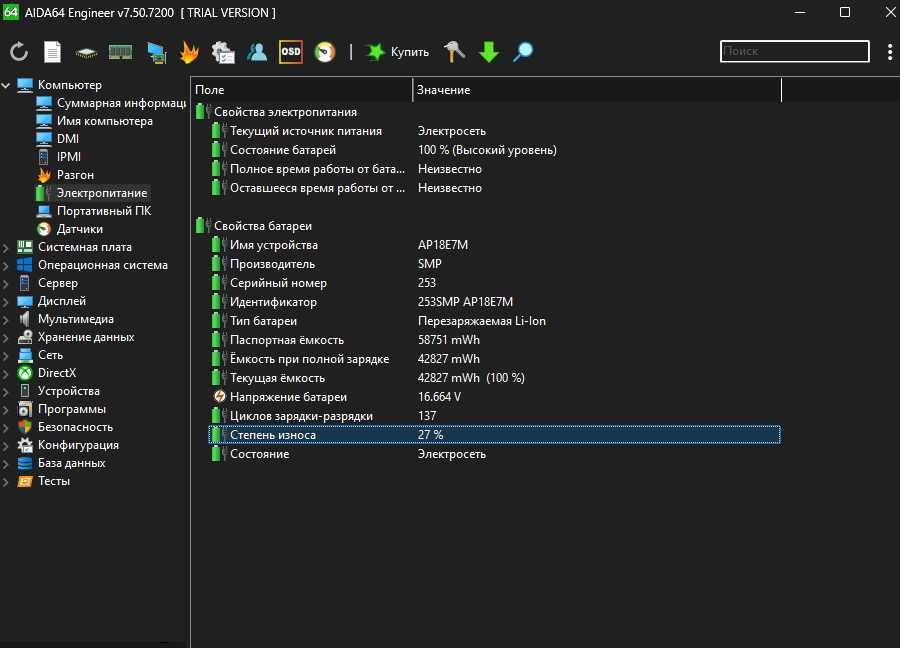The height and width of the screenshot is (648, 900).
Task: Open the toolbar icon right of the flame
Action: click(223, 52)
